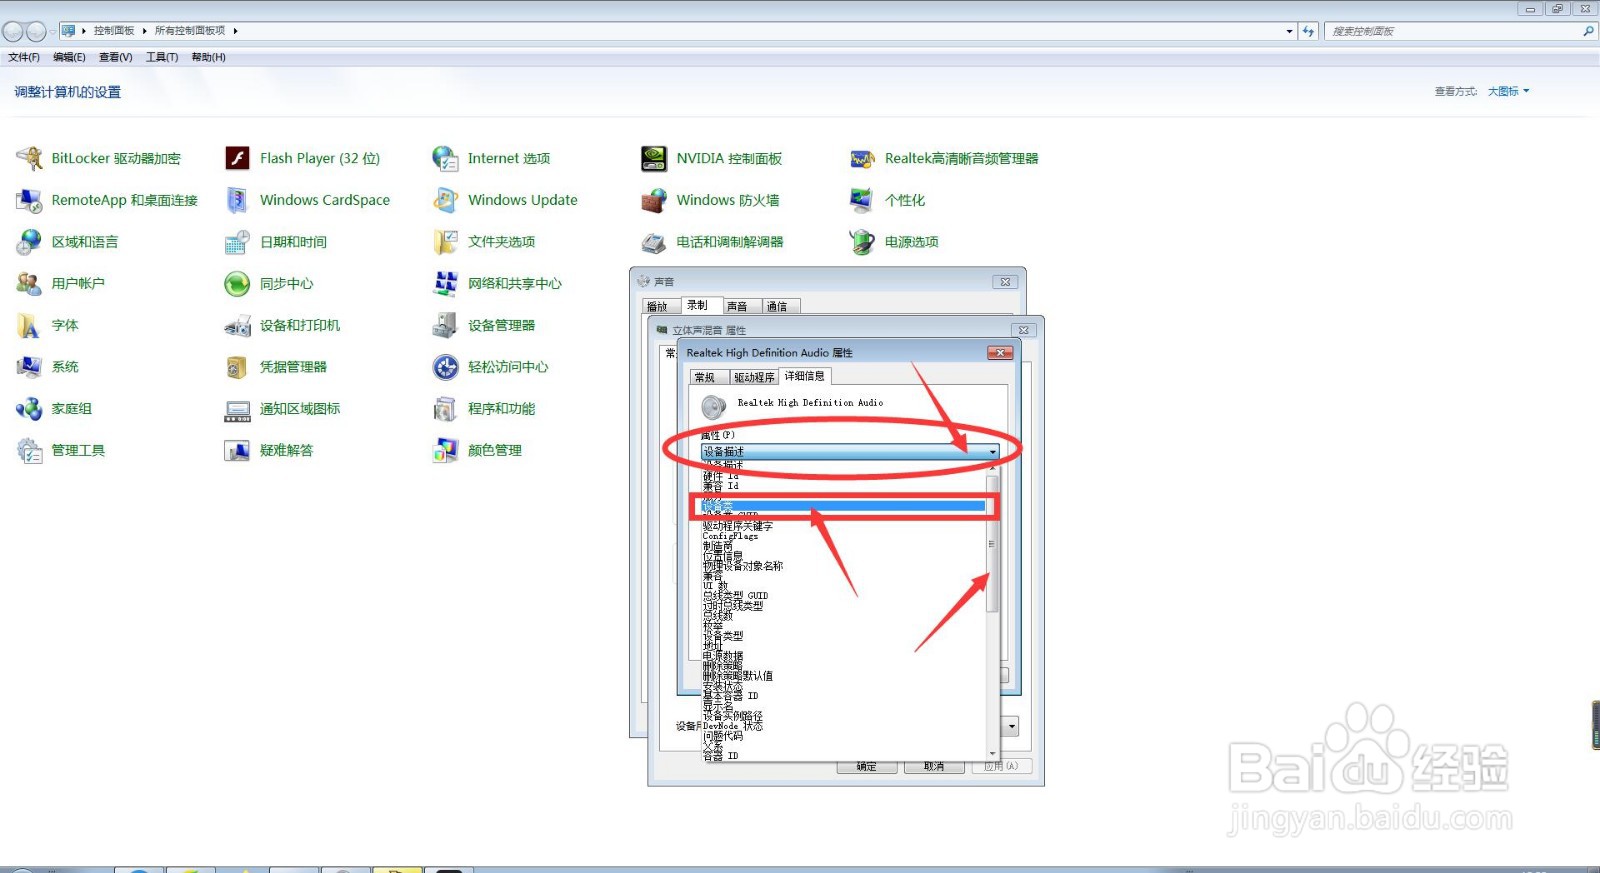
Task: Select 总线类型 GUID in property list
Action: [x=735, y=596]
